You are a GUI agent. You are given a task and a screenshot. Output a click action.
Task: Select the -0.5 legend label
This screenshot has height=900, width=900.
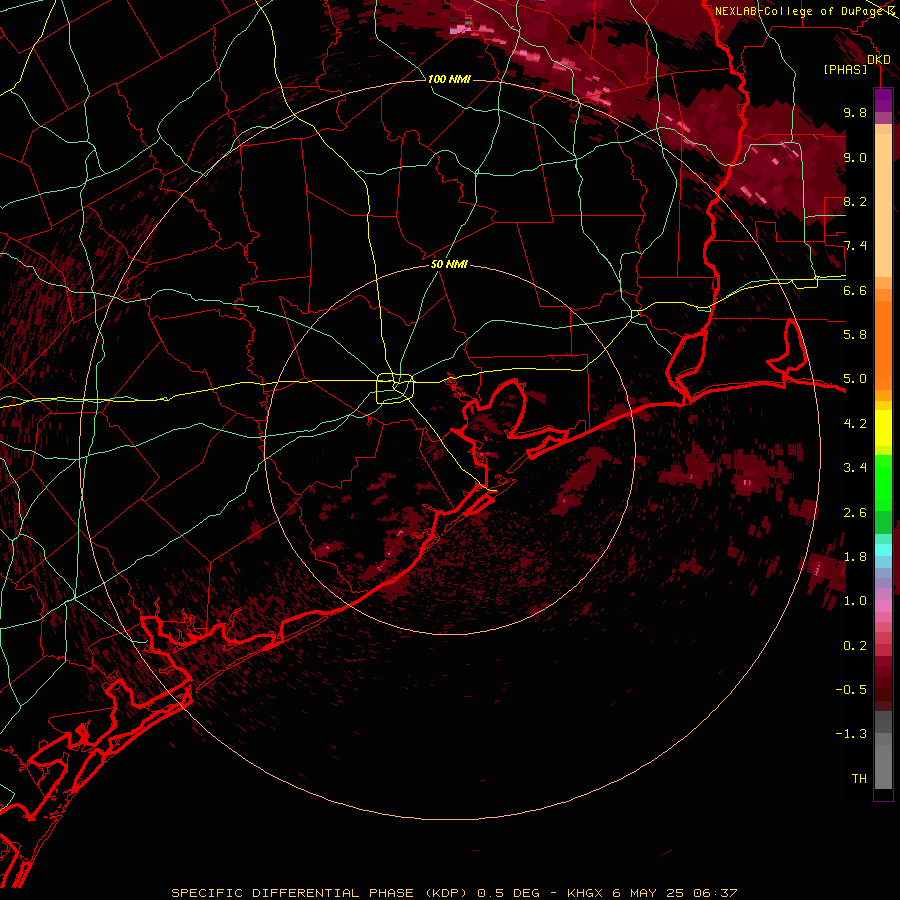851,690
